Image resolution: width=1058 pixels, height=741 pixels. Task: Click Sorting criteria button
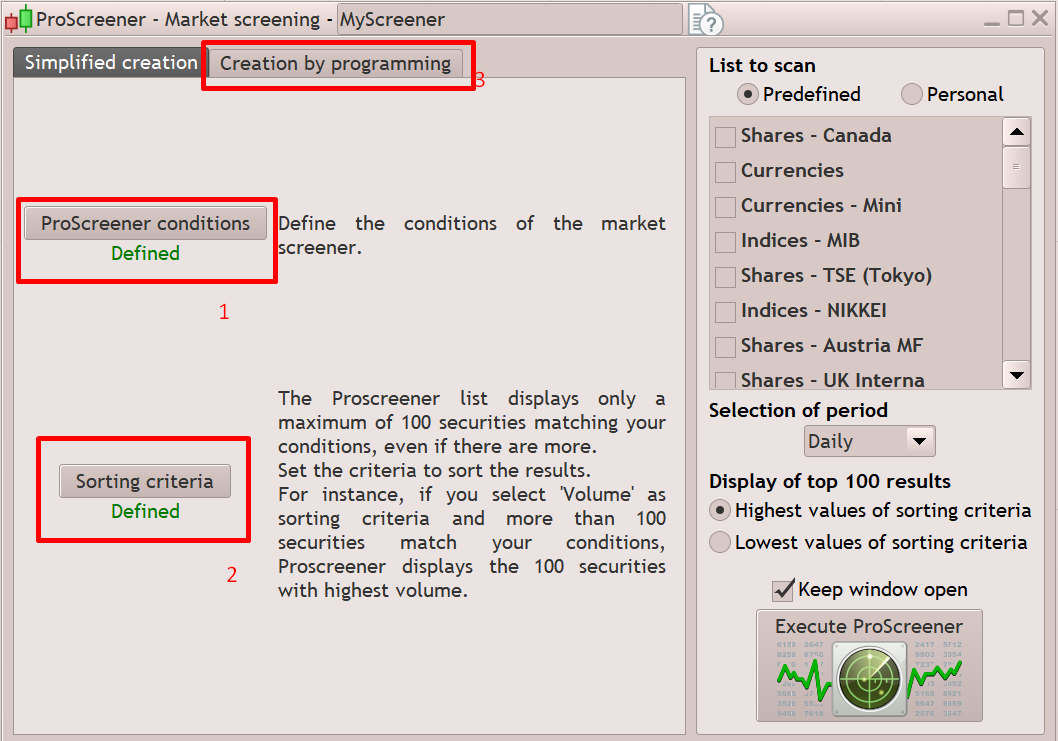[x=144, y=481]
